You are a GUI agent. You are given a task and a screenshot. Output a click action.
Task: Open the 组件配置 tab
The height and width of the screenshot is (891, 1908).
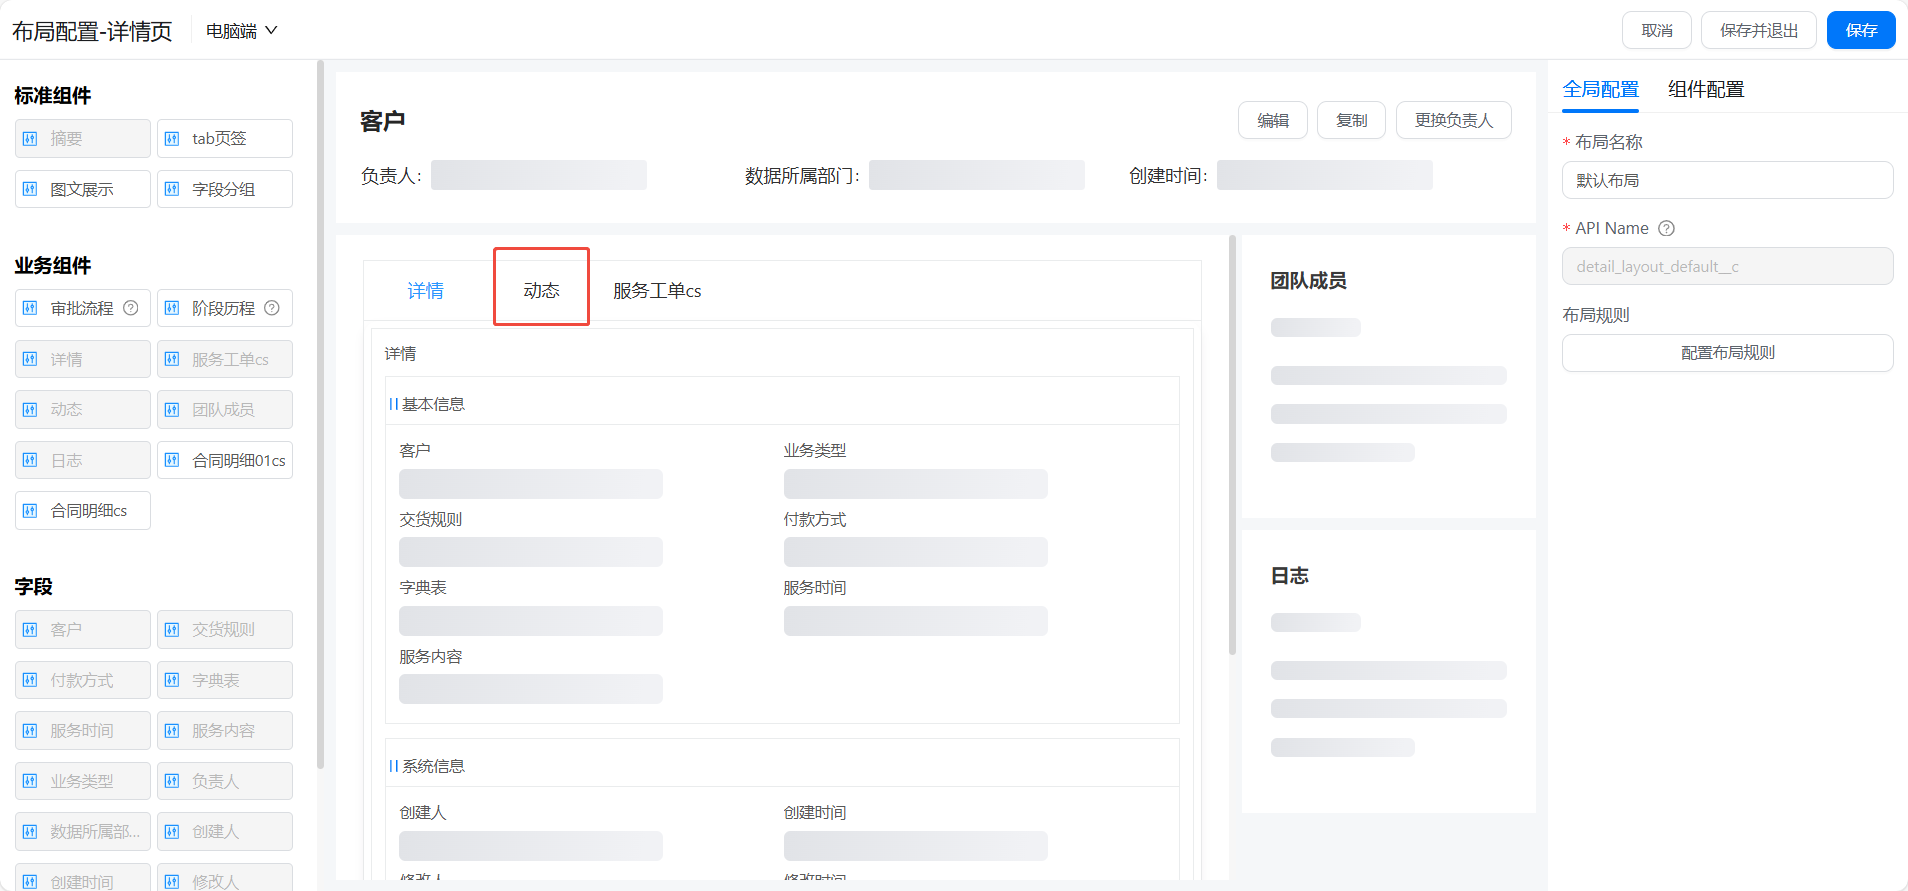[x=1706, y=89]
